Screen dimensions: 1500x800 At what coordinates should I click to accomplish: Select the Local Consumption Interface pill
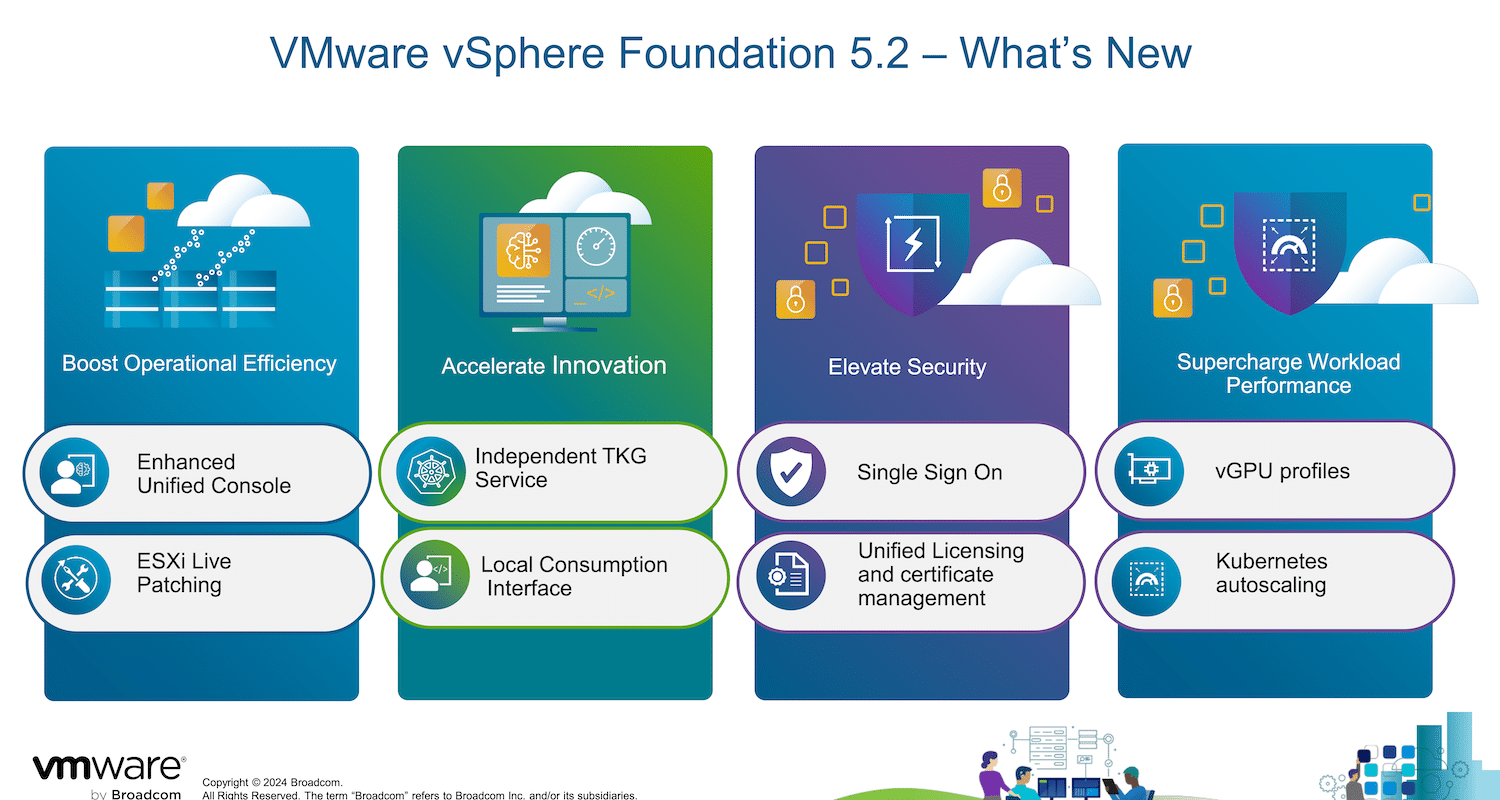coord(555,577)
